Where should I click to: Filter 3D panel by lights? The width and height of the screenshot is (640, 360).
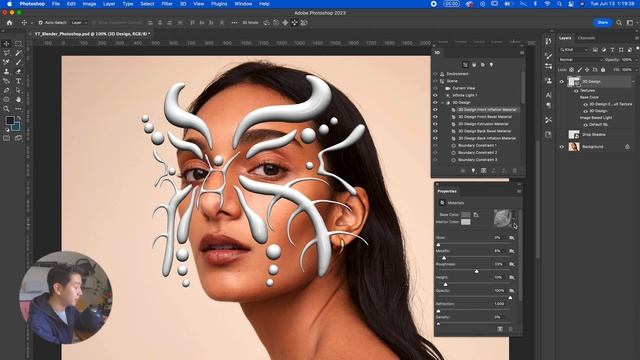(x=491, y=64)
